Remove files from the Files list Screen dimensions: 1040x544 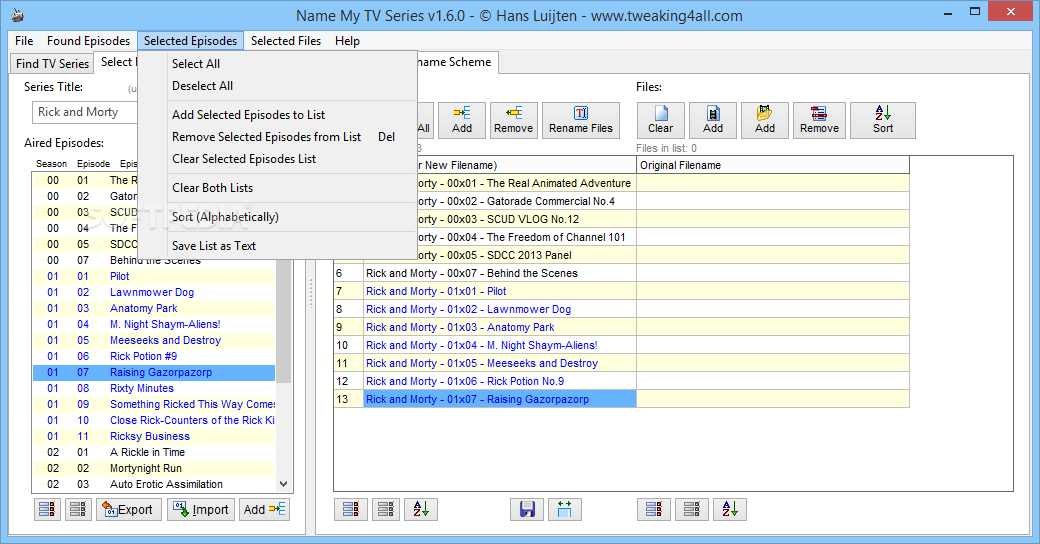coord(819,120)
